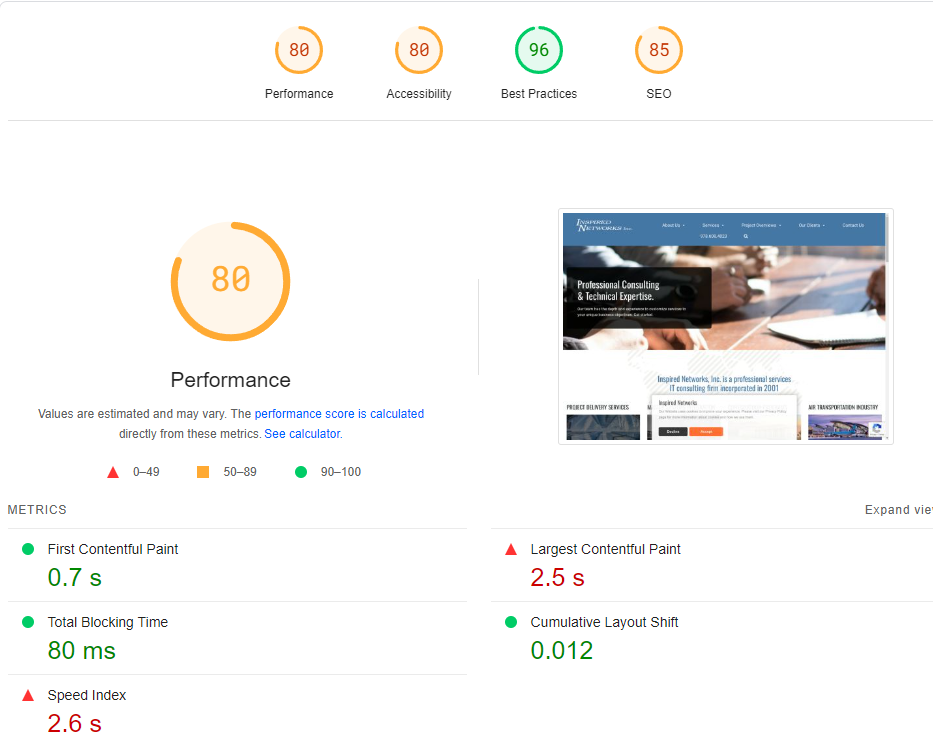Screen dimensions: 933x755
Task: Select the Total Blocking Time metric
Action: tap(237, 638)
